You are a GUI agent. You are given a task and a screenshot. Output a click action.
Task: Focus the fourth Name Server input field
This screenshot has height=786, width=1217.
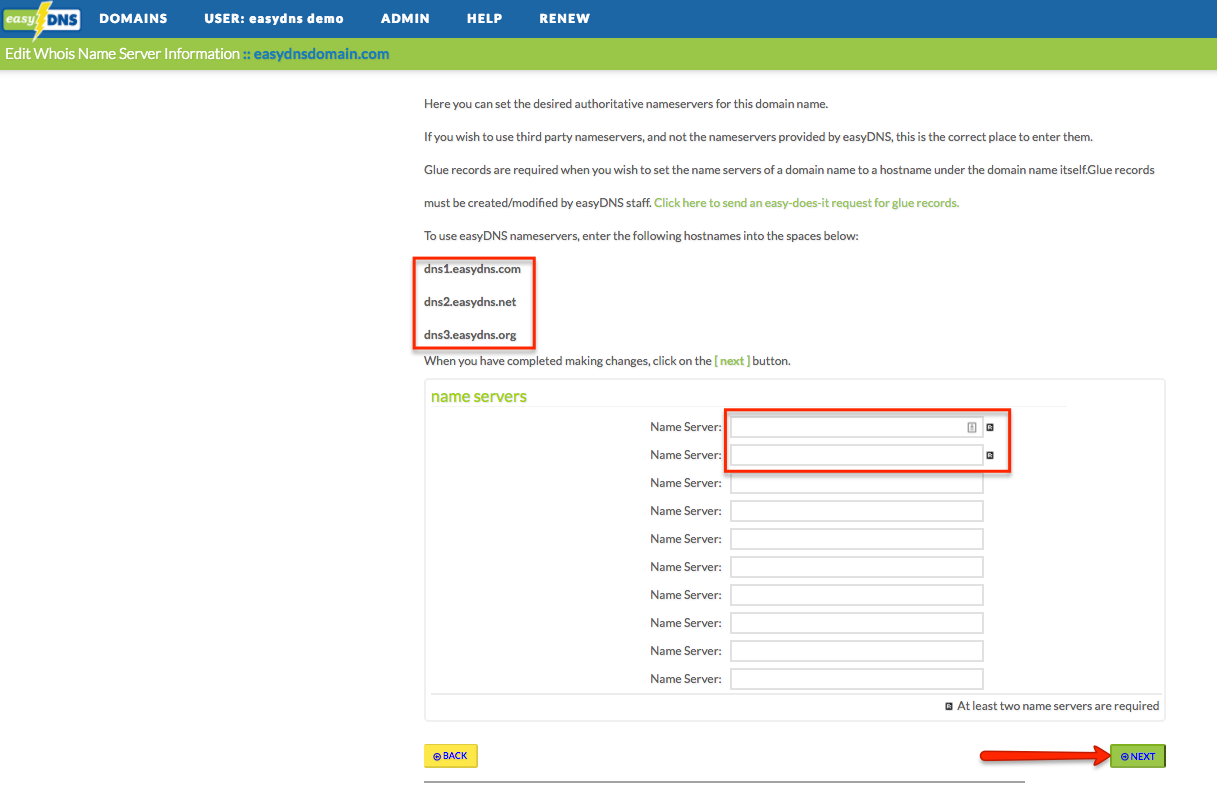click(856, 511)
